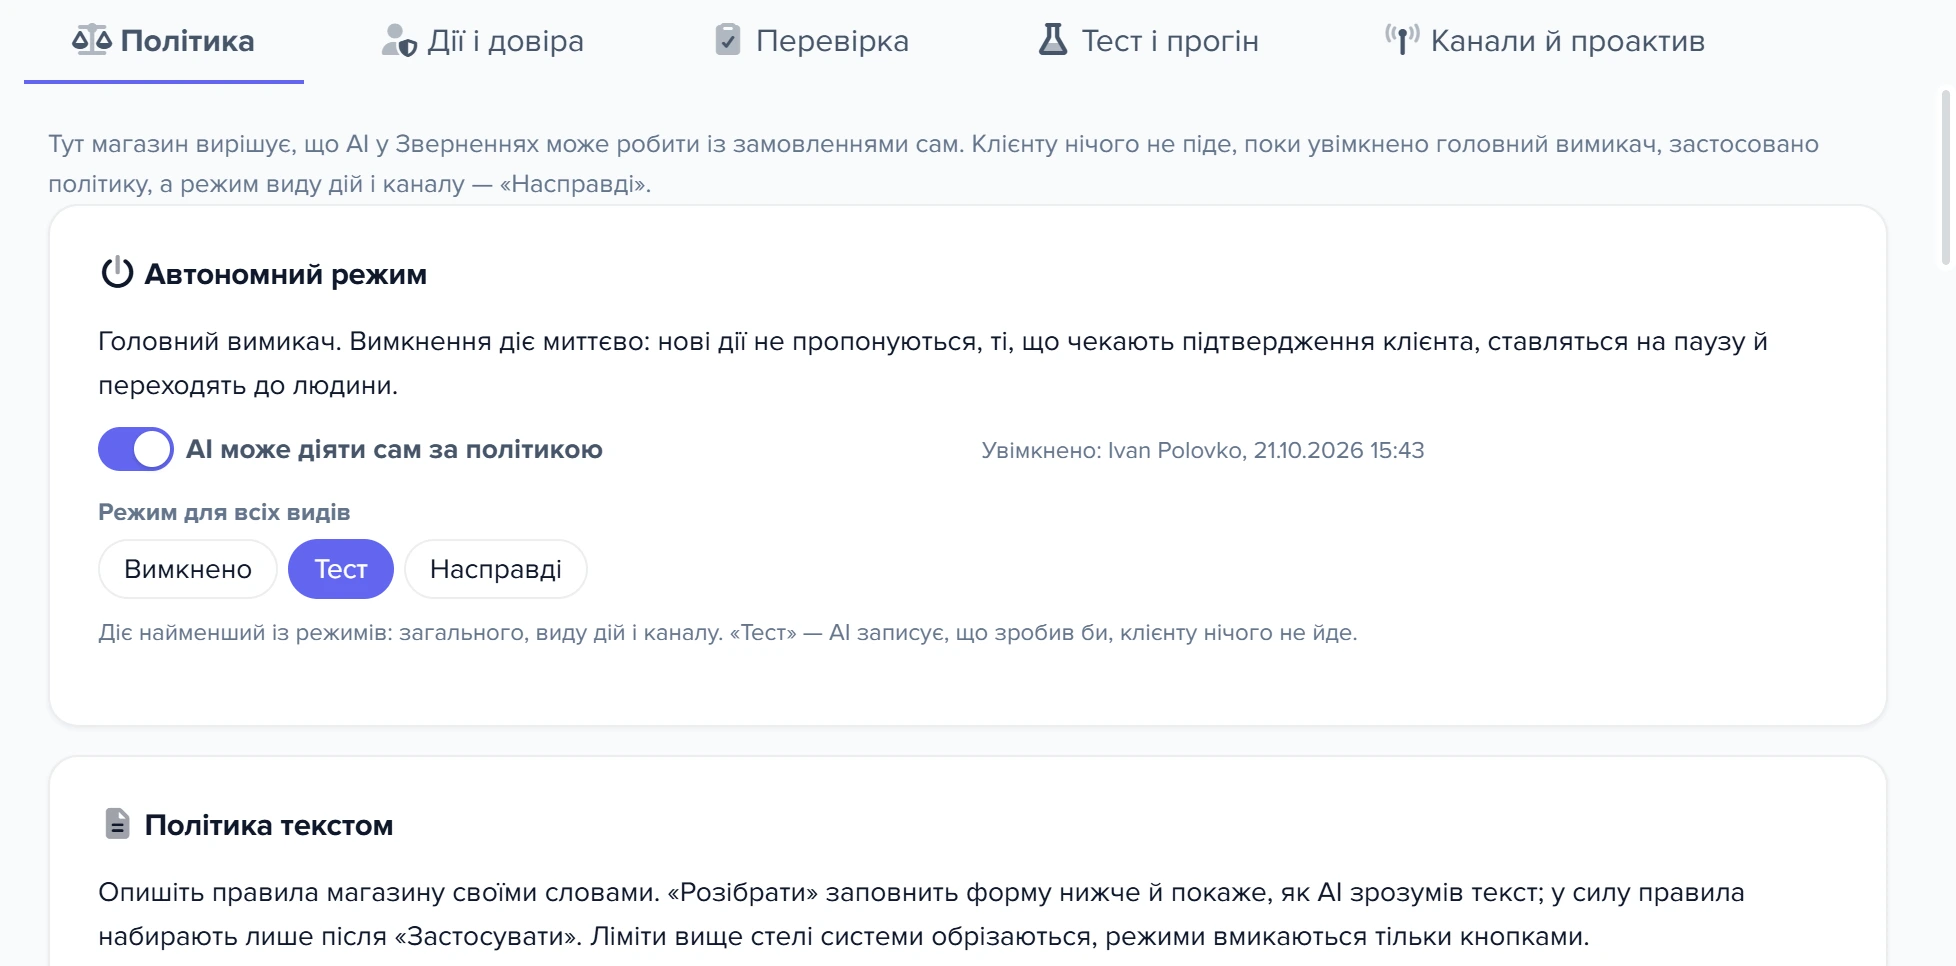Click the user-shield icon on Дії і довіра
The image size is (1956, 966).
pos(399,41)
